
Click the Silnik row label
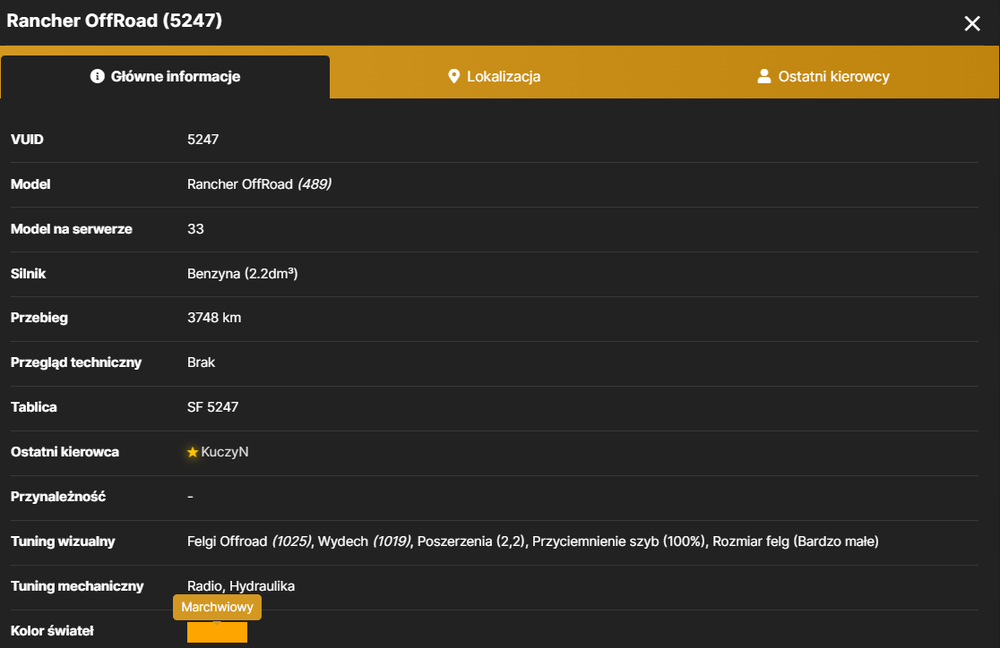click(x=28, y=274)
